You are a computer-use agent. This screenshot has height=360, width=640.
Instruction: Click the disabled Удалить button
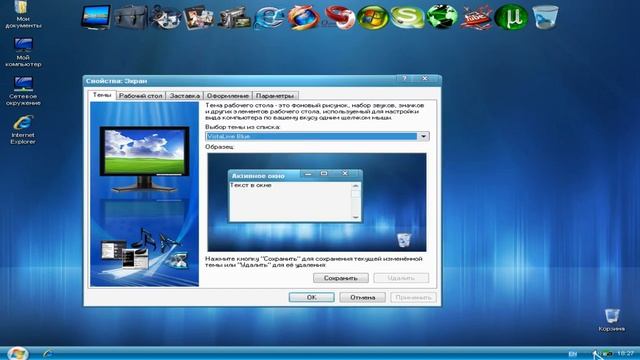pyautogui.click(x=401, y=278)
